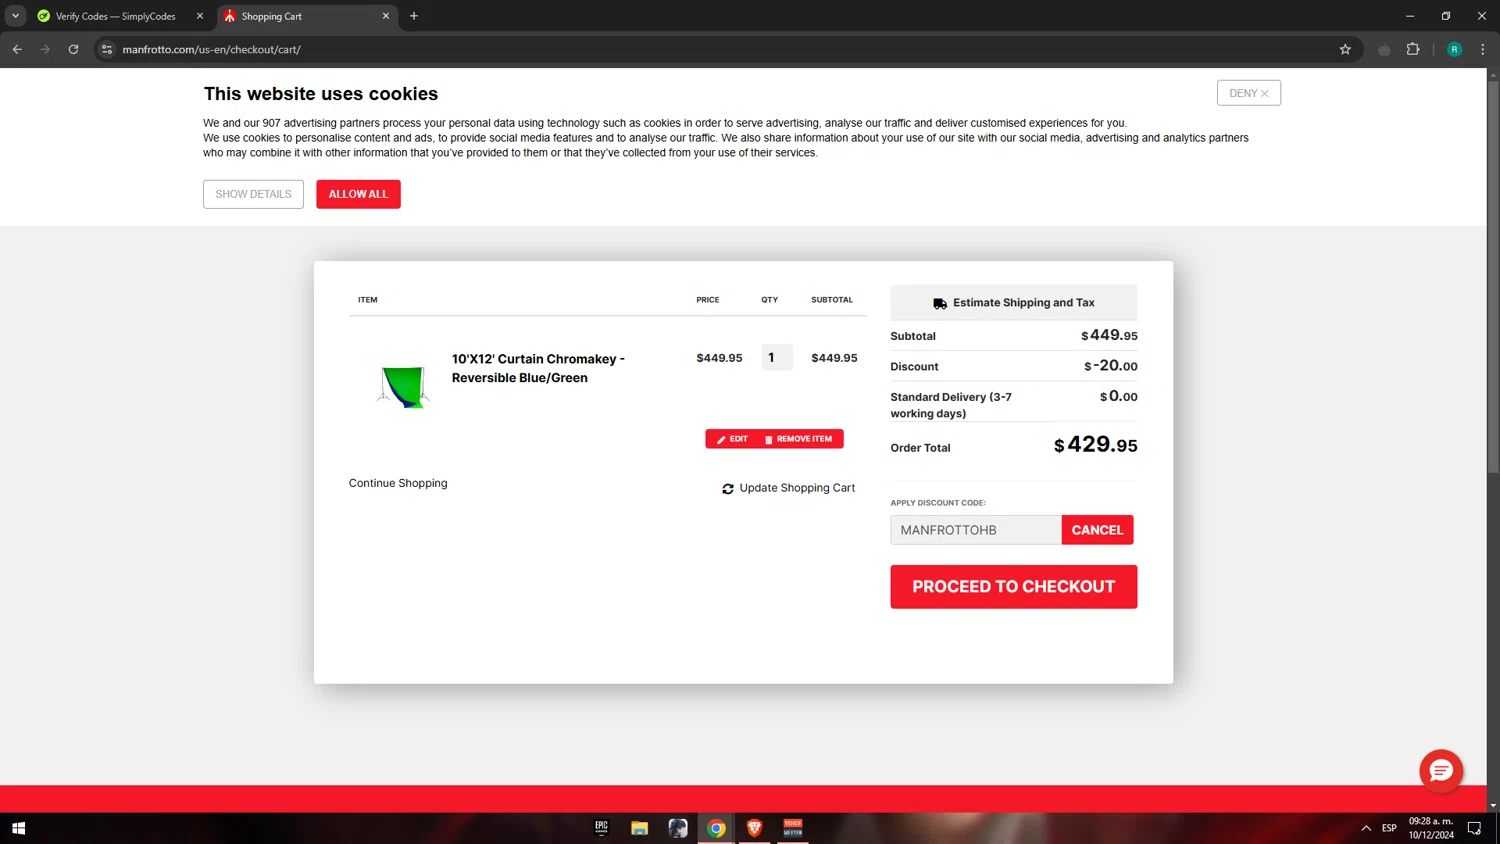Viewport: 1500px width, 844px height.
Task: Expand Estimate Shipping and Tax
Action: click(x=1013, y=302)
